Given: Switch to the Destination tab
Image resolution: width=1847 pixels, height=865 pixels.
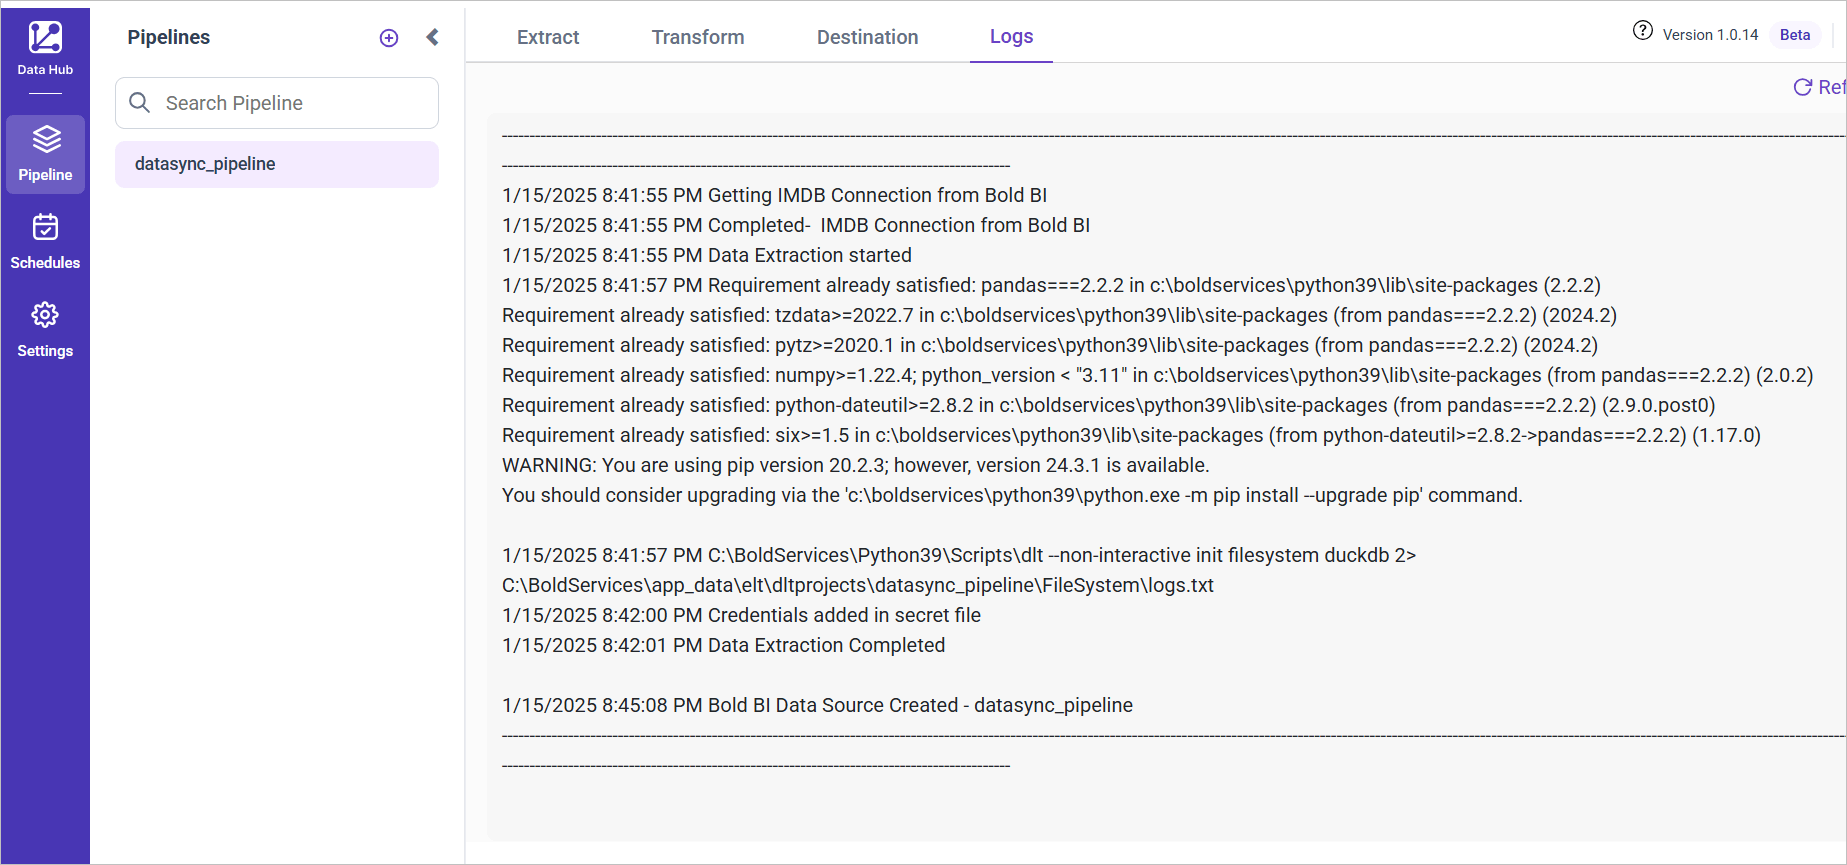Looking at the screenshot, I should (x=867, y=37).
